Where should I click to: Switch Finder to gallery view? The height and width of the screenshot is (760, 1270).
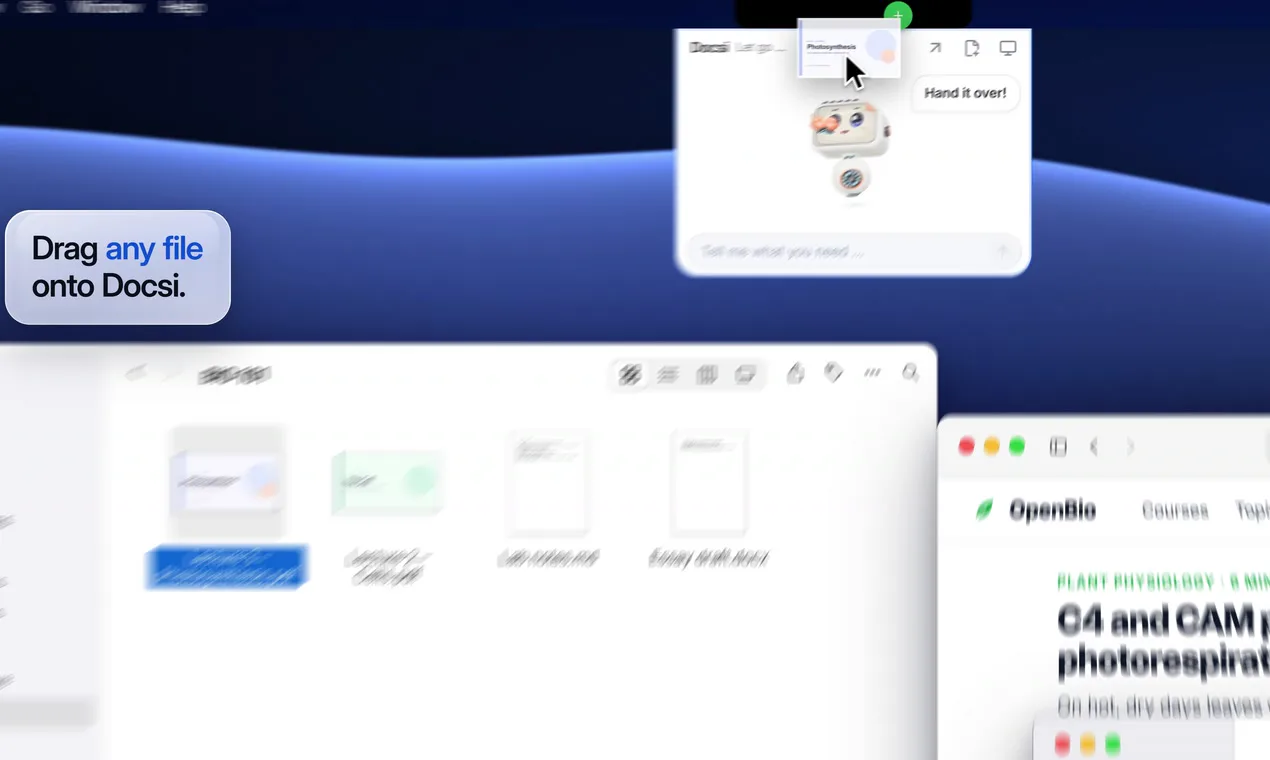point(745,375)
